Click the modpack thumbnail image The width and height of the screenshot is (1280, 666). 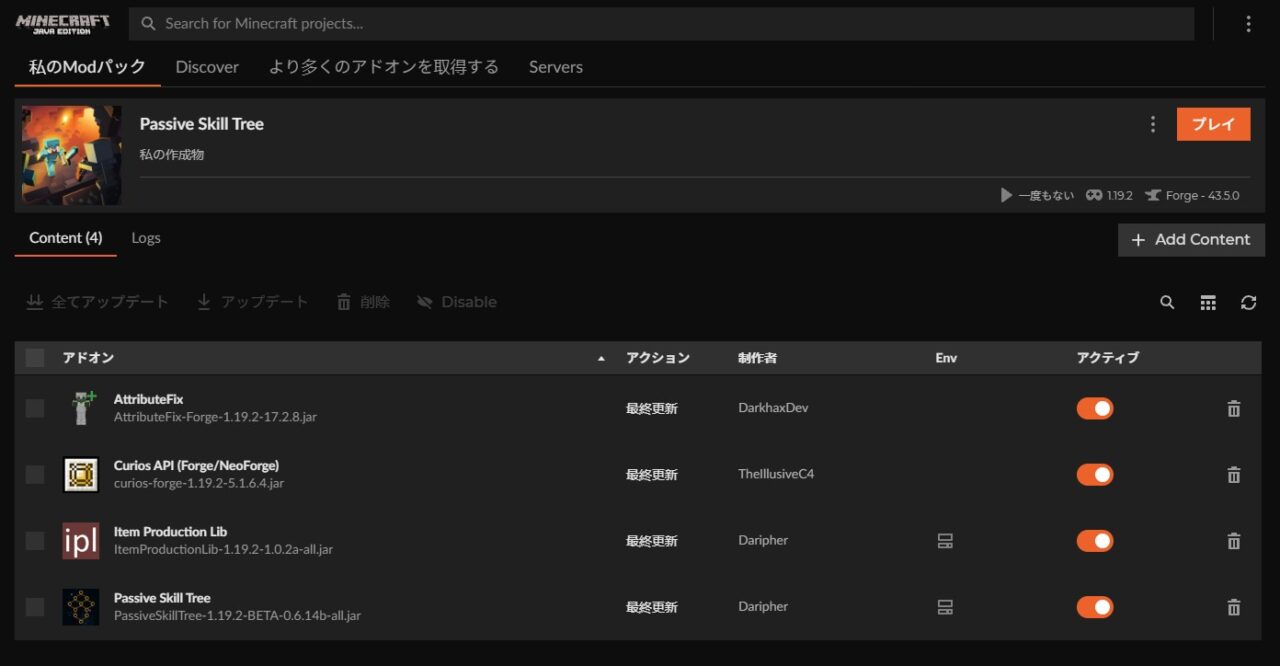pyautogui.click(x=72, y=155)
